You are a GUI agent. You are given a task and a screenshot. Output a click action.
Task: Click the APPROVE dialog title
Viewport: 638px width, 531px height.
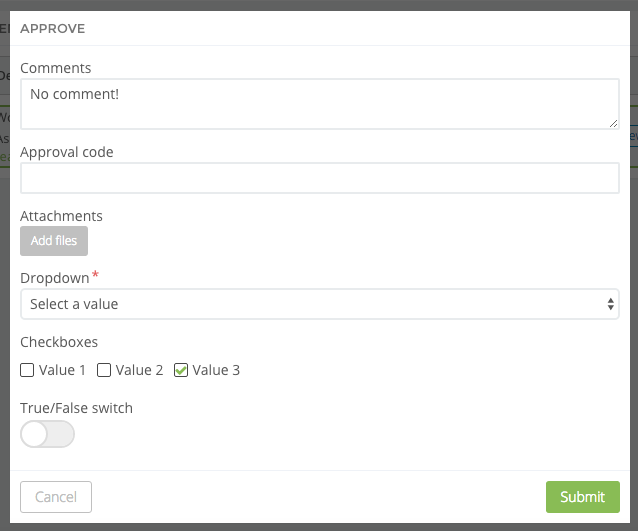pyautogui.click(x=53, y=29)
